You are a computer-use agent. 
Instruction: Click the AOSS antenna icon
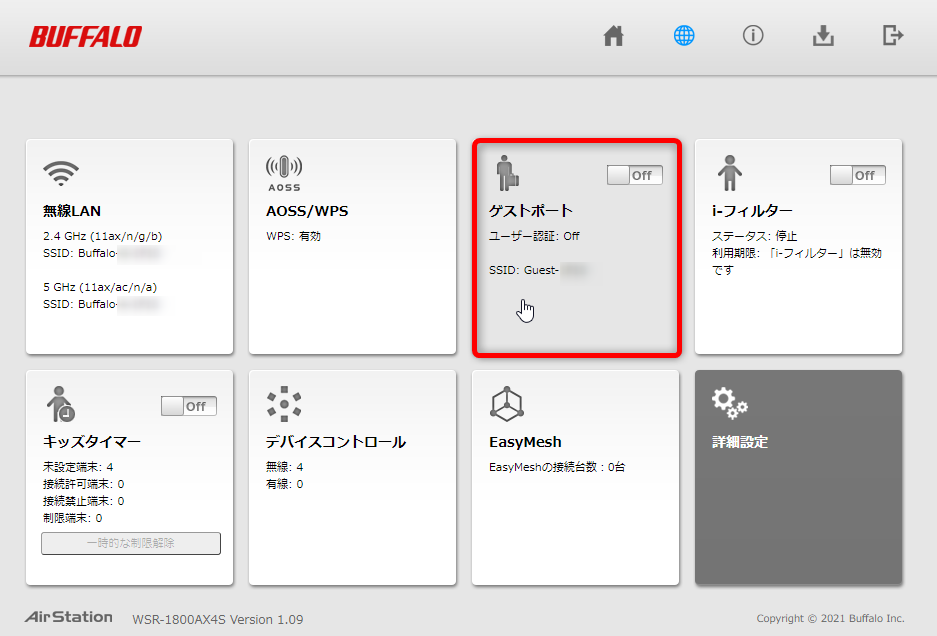[284, 173]
